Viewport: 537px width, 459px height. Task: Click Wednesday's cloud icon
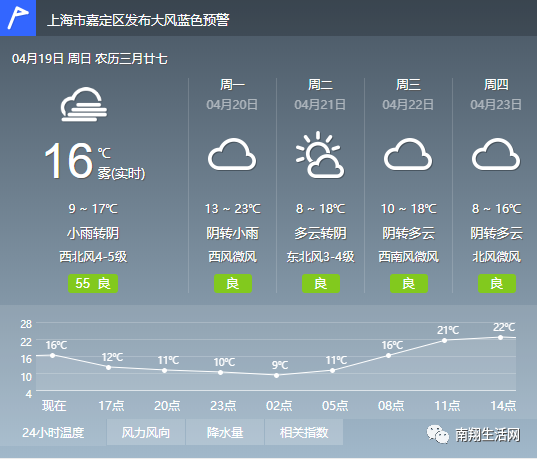408,154
